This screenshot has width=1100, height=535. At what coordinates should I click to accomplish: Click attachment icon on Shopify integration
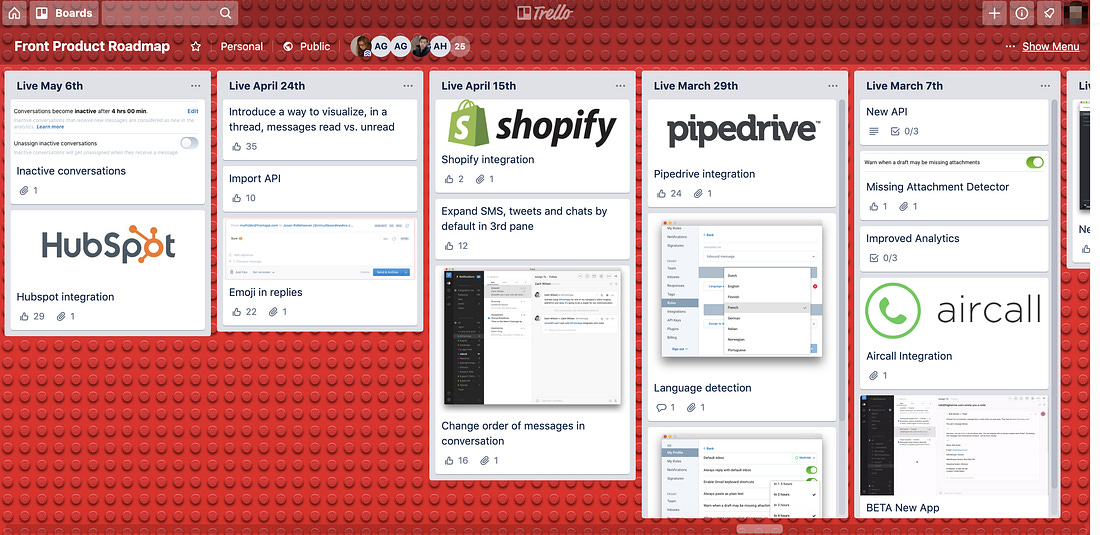[x=481, y=179]
